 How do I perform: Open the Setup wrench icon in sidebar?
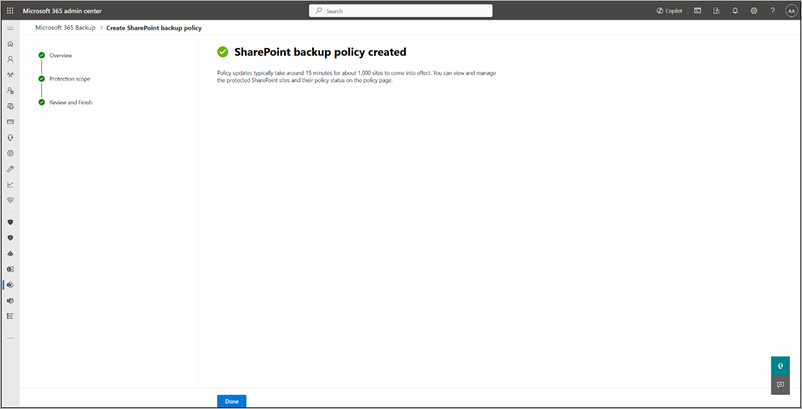(10, 169)
